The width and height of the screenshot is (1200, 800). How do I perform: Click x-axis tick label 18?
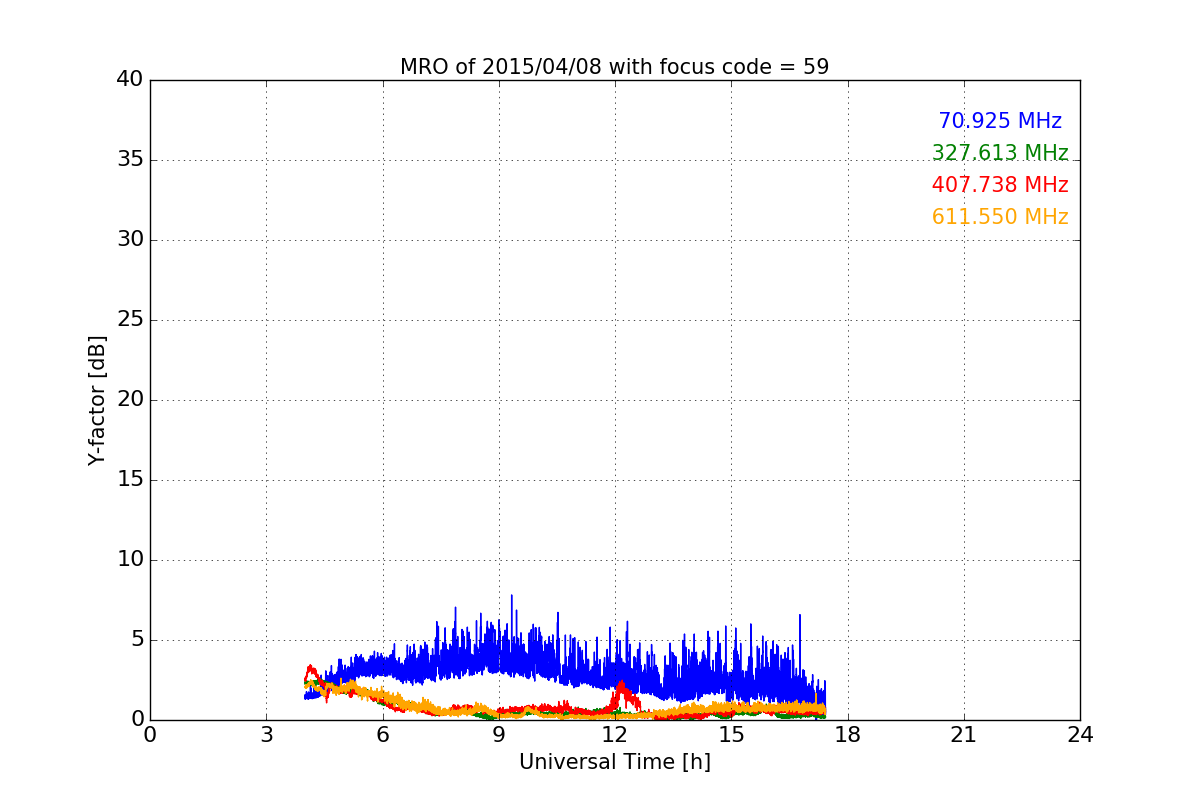coord(848,735)
